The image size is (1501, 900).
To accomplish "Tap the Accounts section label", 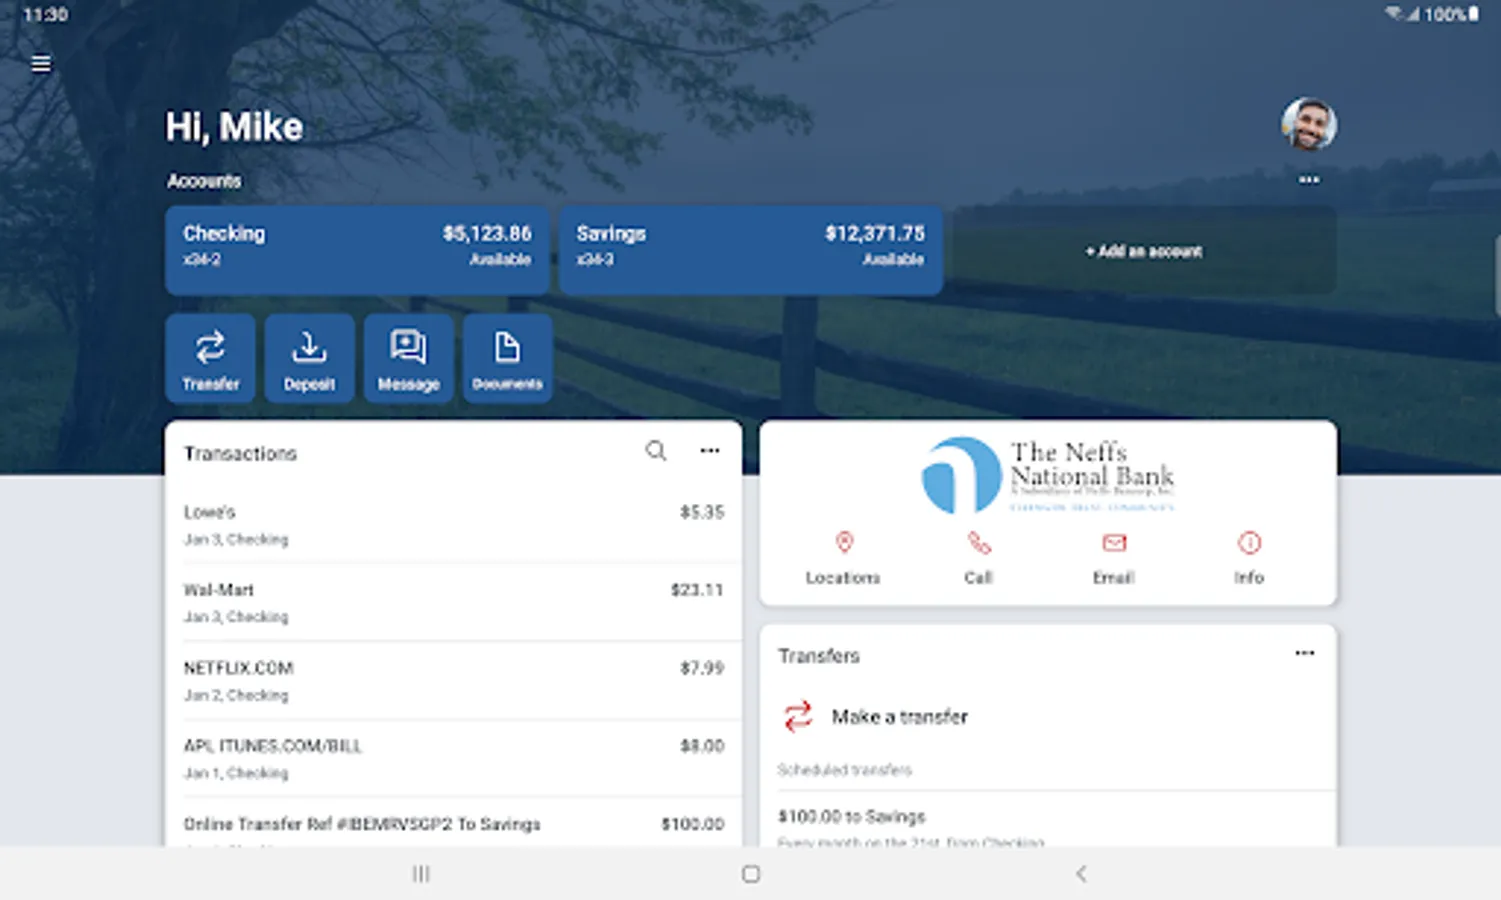I will point(204,181).
